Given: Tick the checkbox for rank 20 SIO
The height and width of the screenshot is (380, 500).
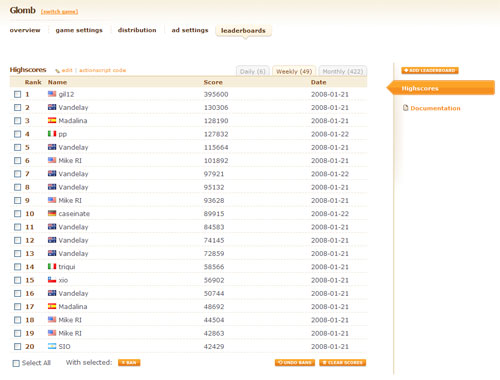Looking at the screenshot, I should [17, 346].
